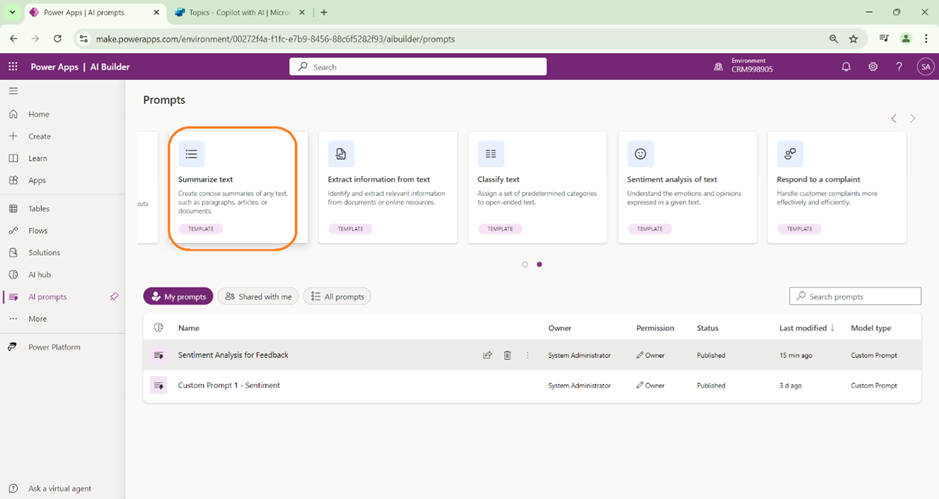The width and height of the screenshot is (939, 499).
Task: Open the Classify text template card
Action: click(537, 187)
